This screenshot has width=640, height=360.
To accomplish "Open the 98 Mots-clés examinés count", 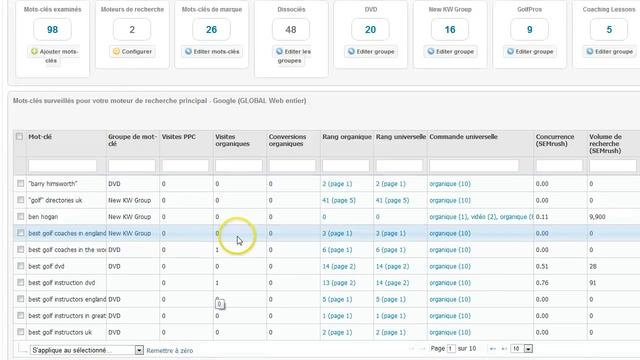I will click(52, 29).
